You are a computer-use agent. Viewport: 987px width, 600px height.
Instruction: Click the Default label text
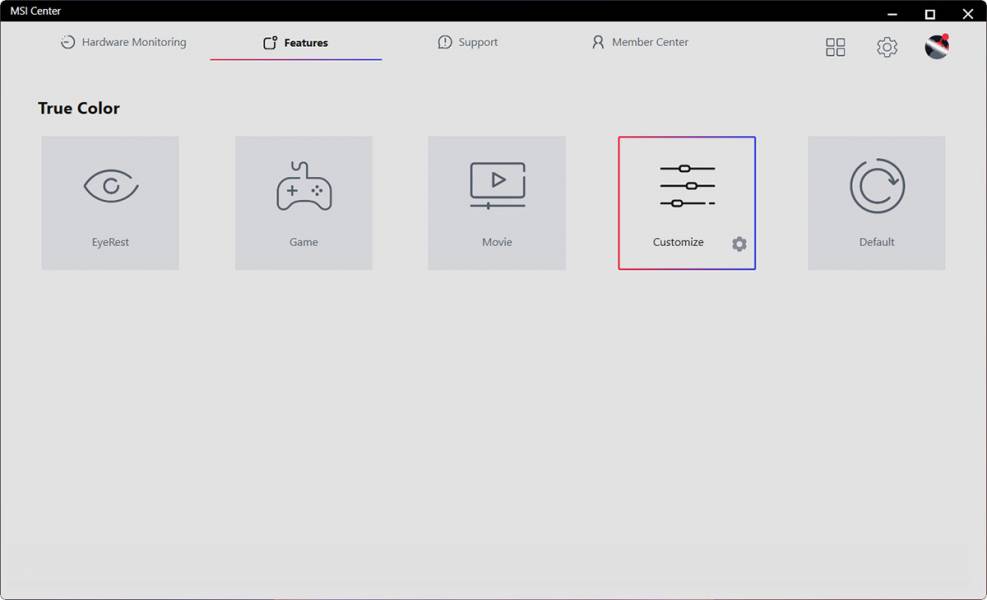pos(877,242)
